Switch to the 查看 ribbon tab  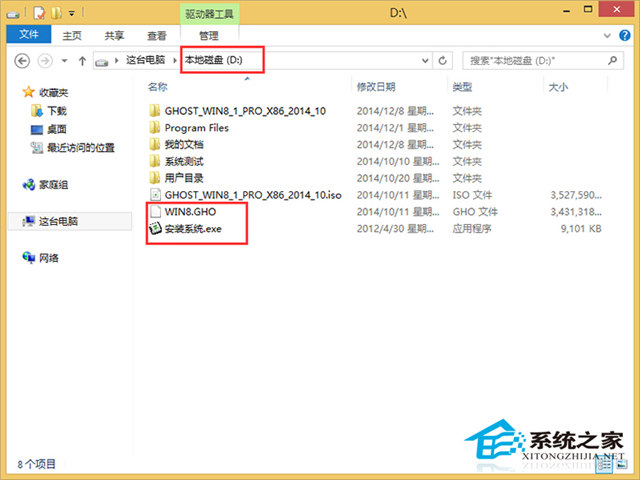(x=156, y=36)
